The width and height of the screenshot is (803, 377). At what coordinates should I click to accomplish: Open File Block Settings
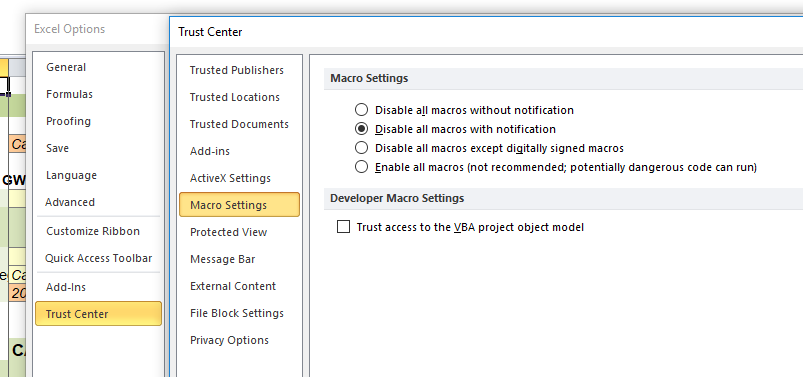tap(237, 313)
